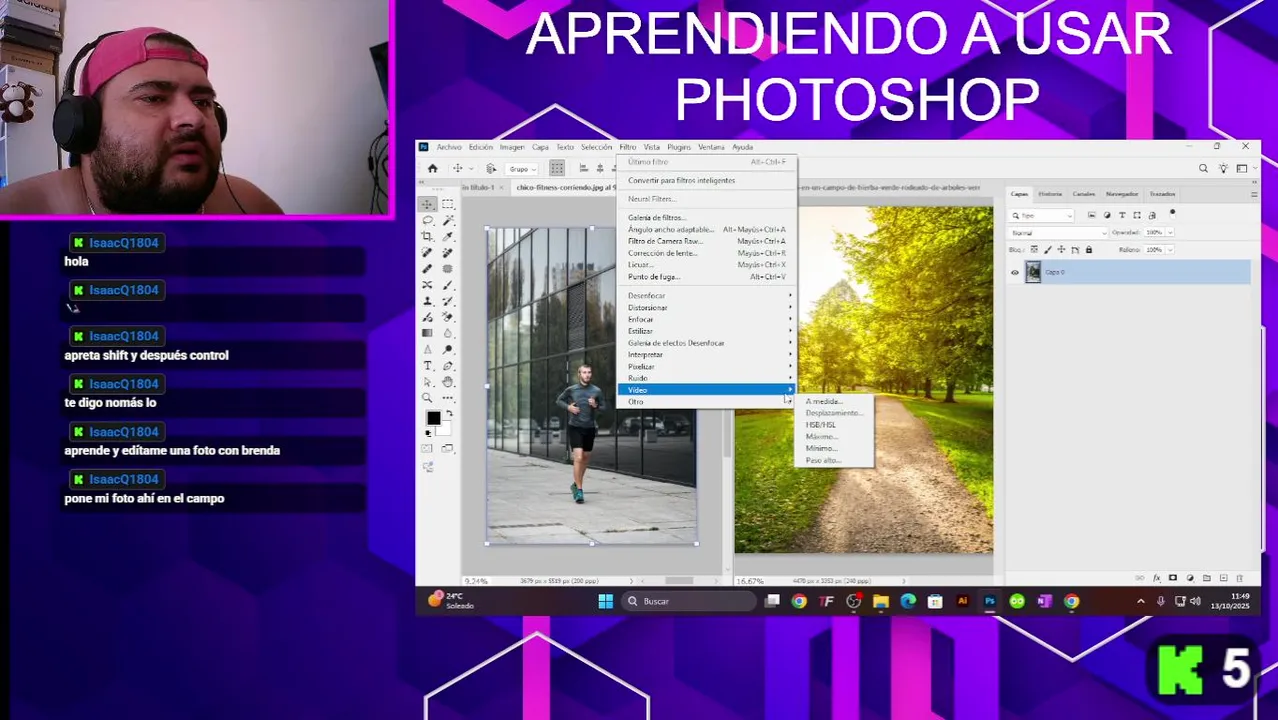Click the fx layer style icon
1278x720 pixels.
pos(1157,578)
